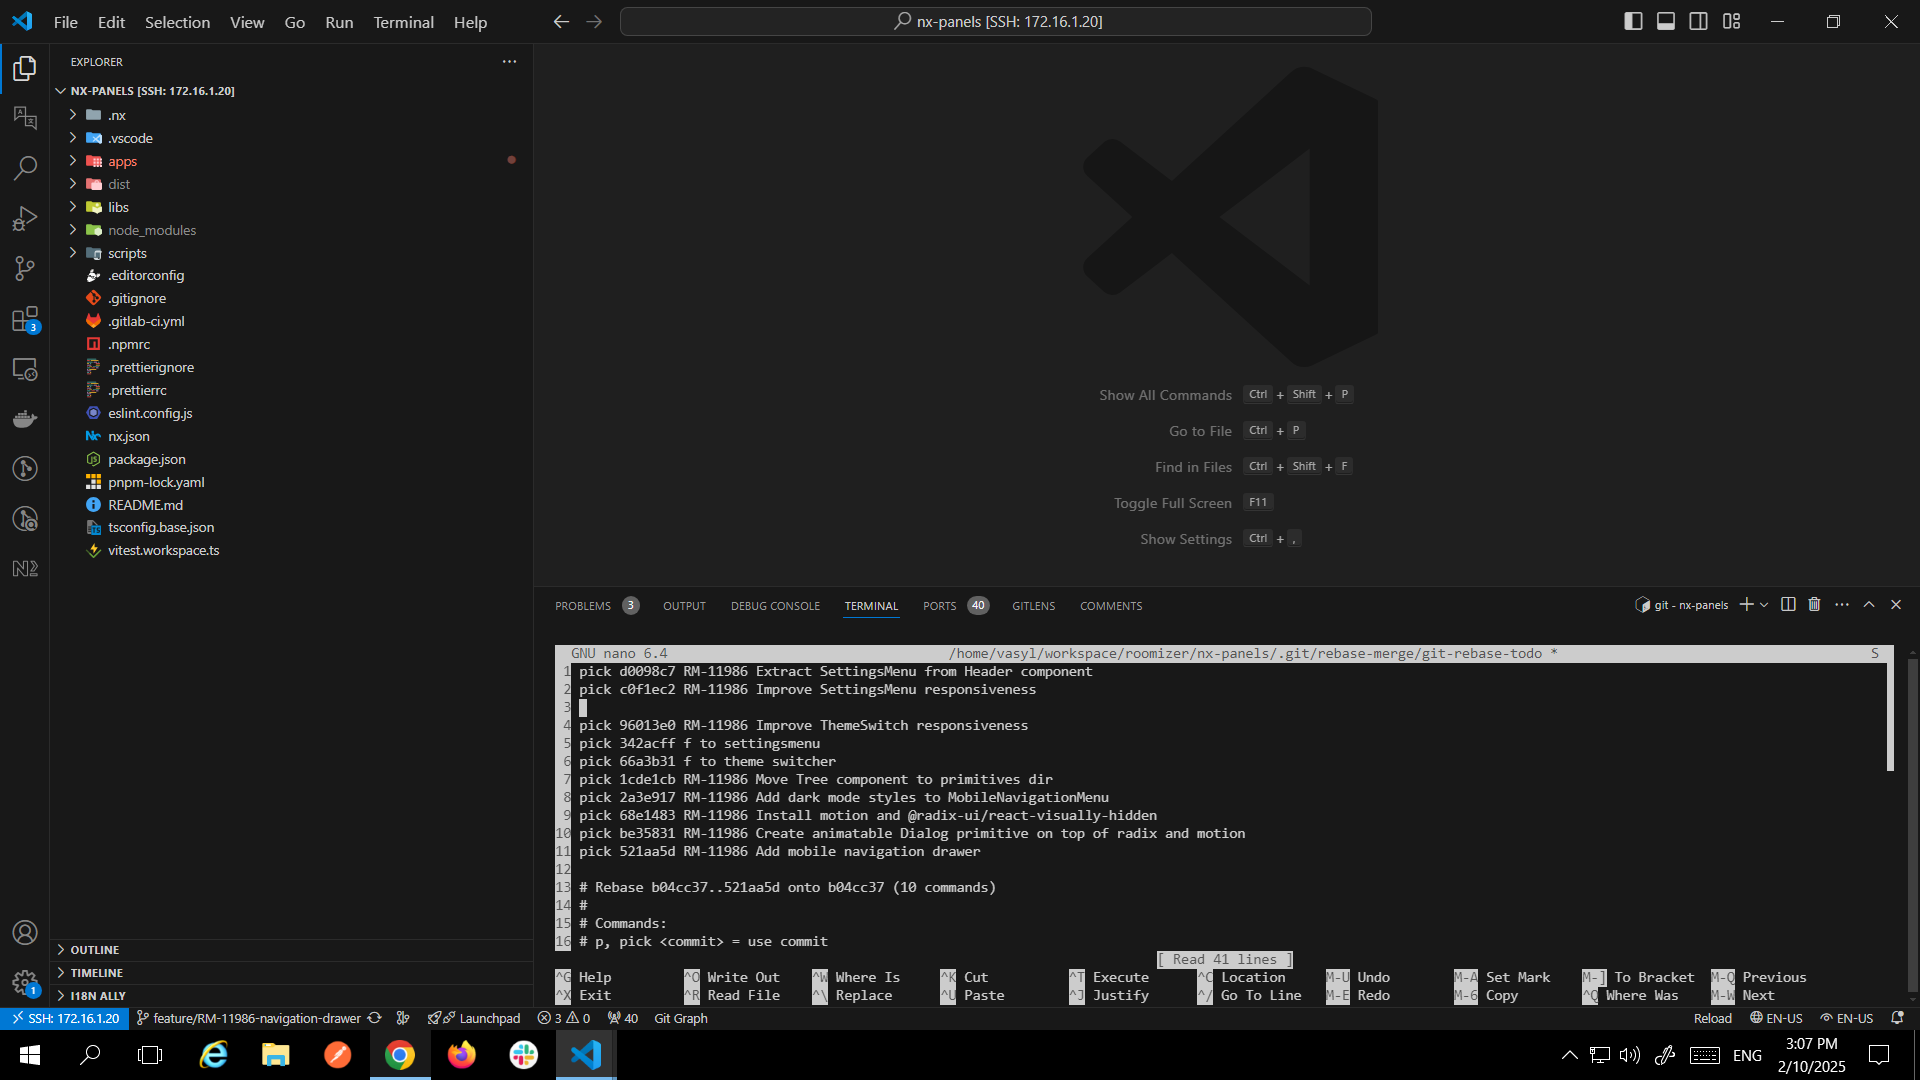Open Slack from the Windows taskbar

524,1055
